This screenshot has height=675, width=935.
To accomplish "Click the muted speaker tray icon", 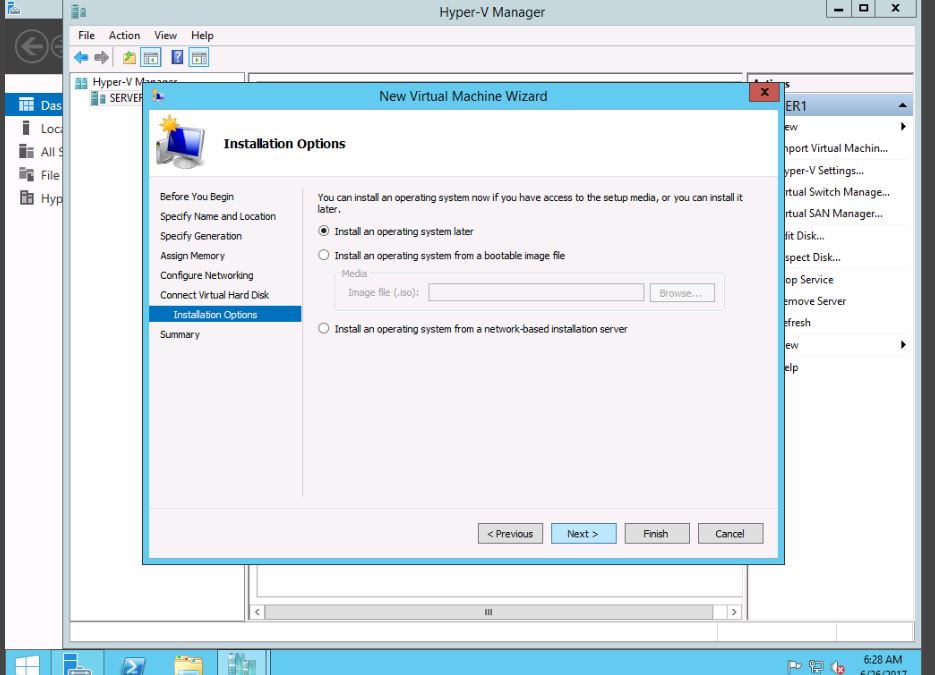I will (837, 667).
